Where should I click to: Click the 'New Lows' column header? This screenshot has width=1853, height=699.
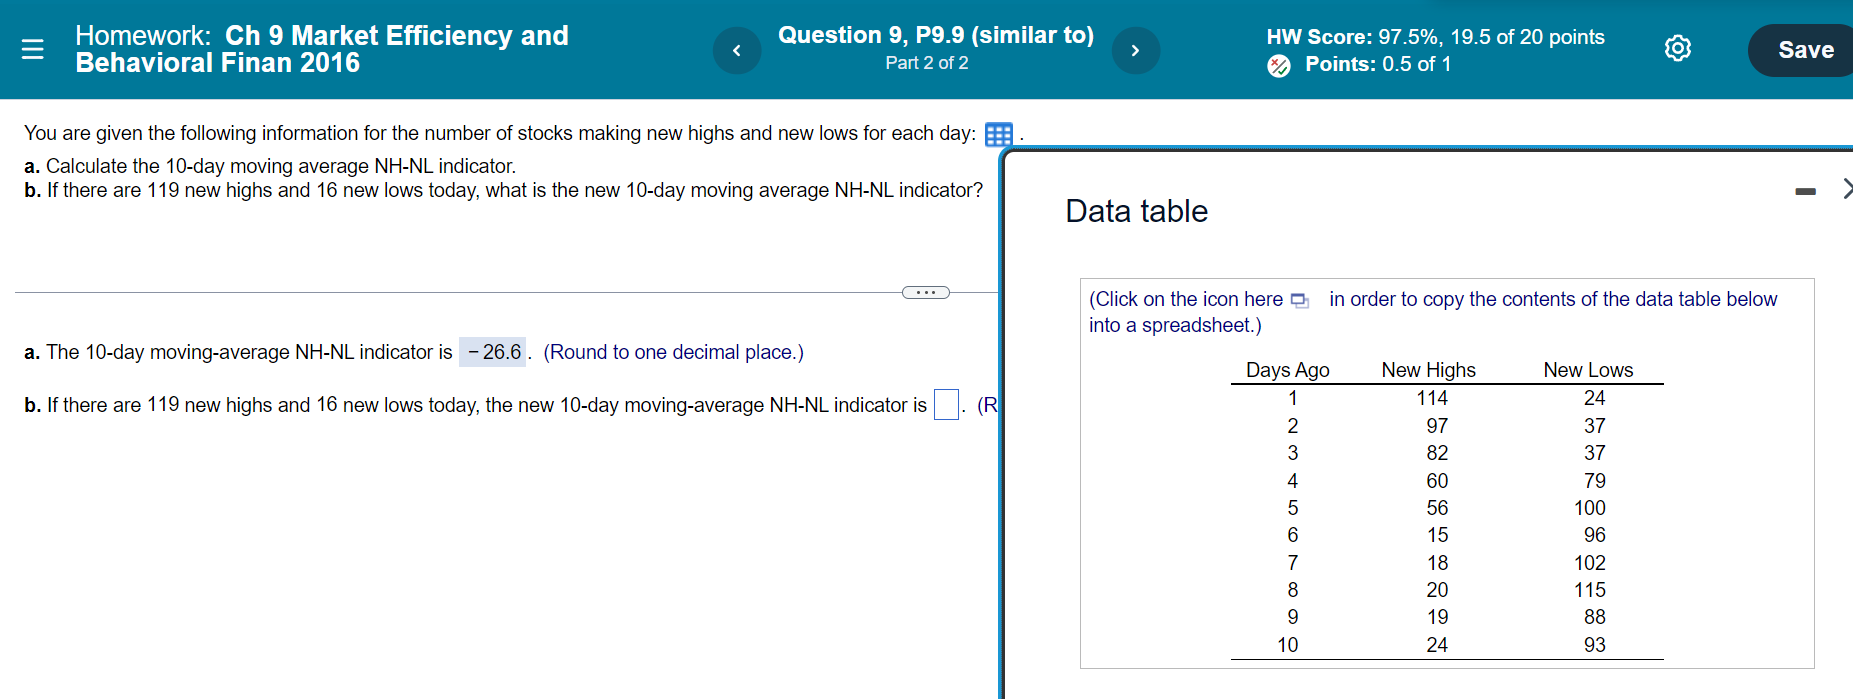click(1588, 370)
